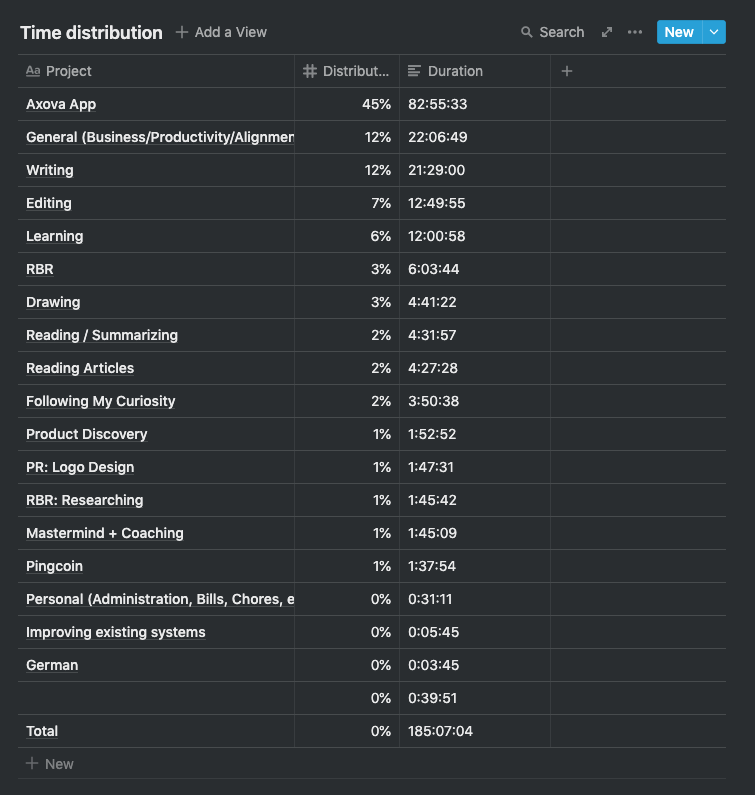
Task: Open the Pingcoin project entry
Action: 54,566
